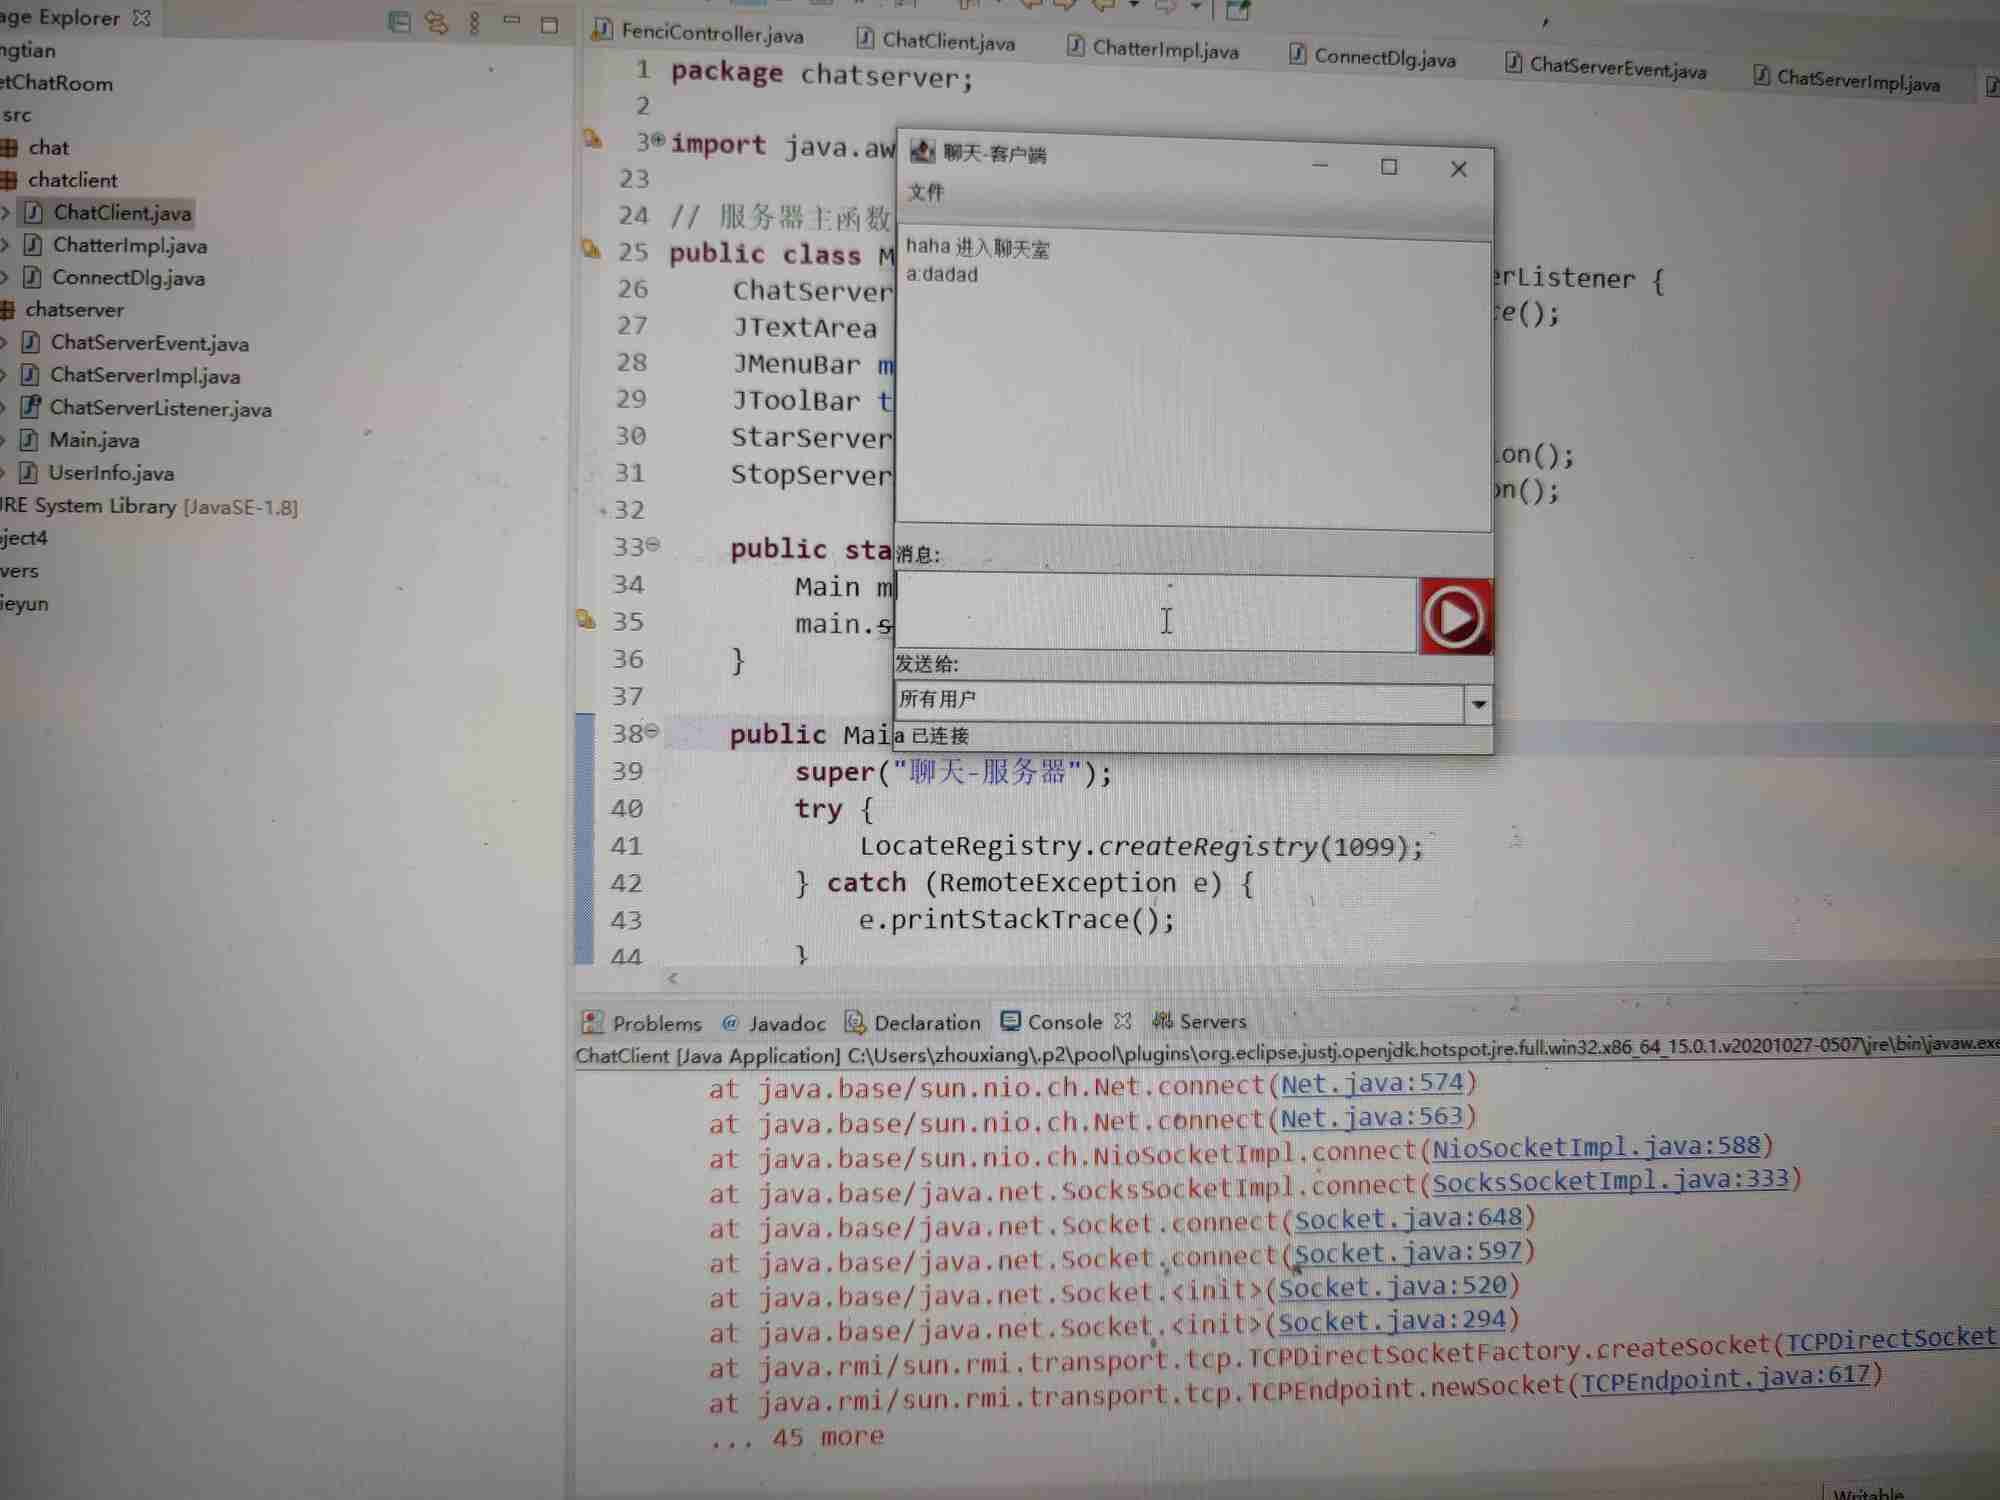2000x1500 pixels.
Task: Select Main.java in Package Explorer
Action: (x=94, y=440)
